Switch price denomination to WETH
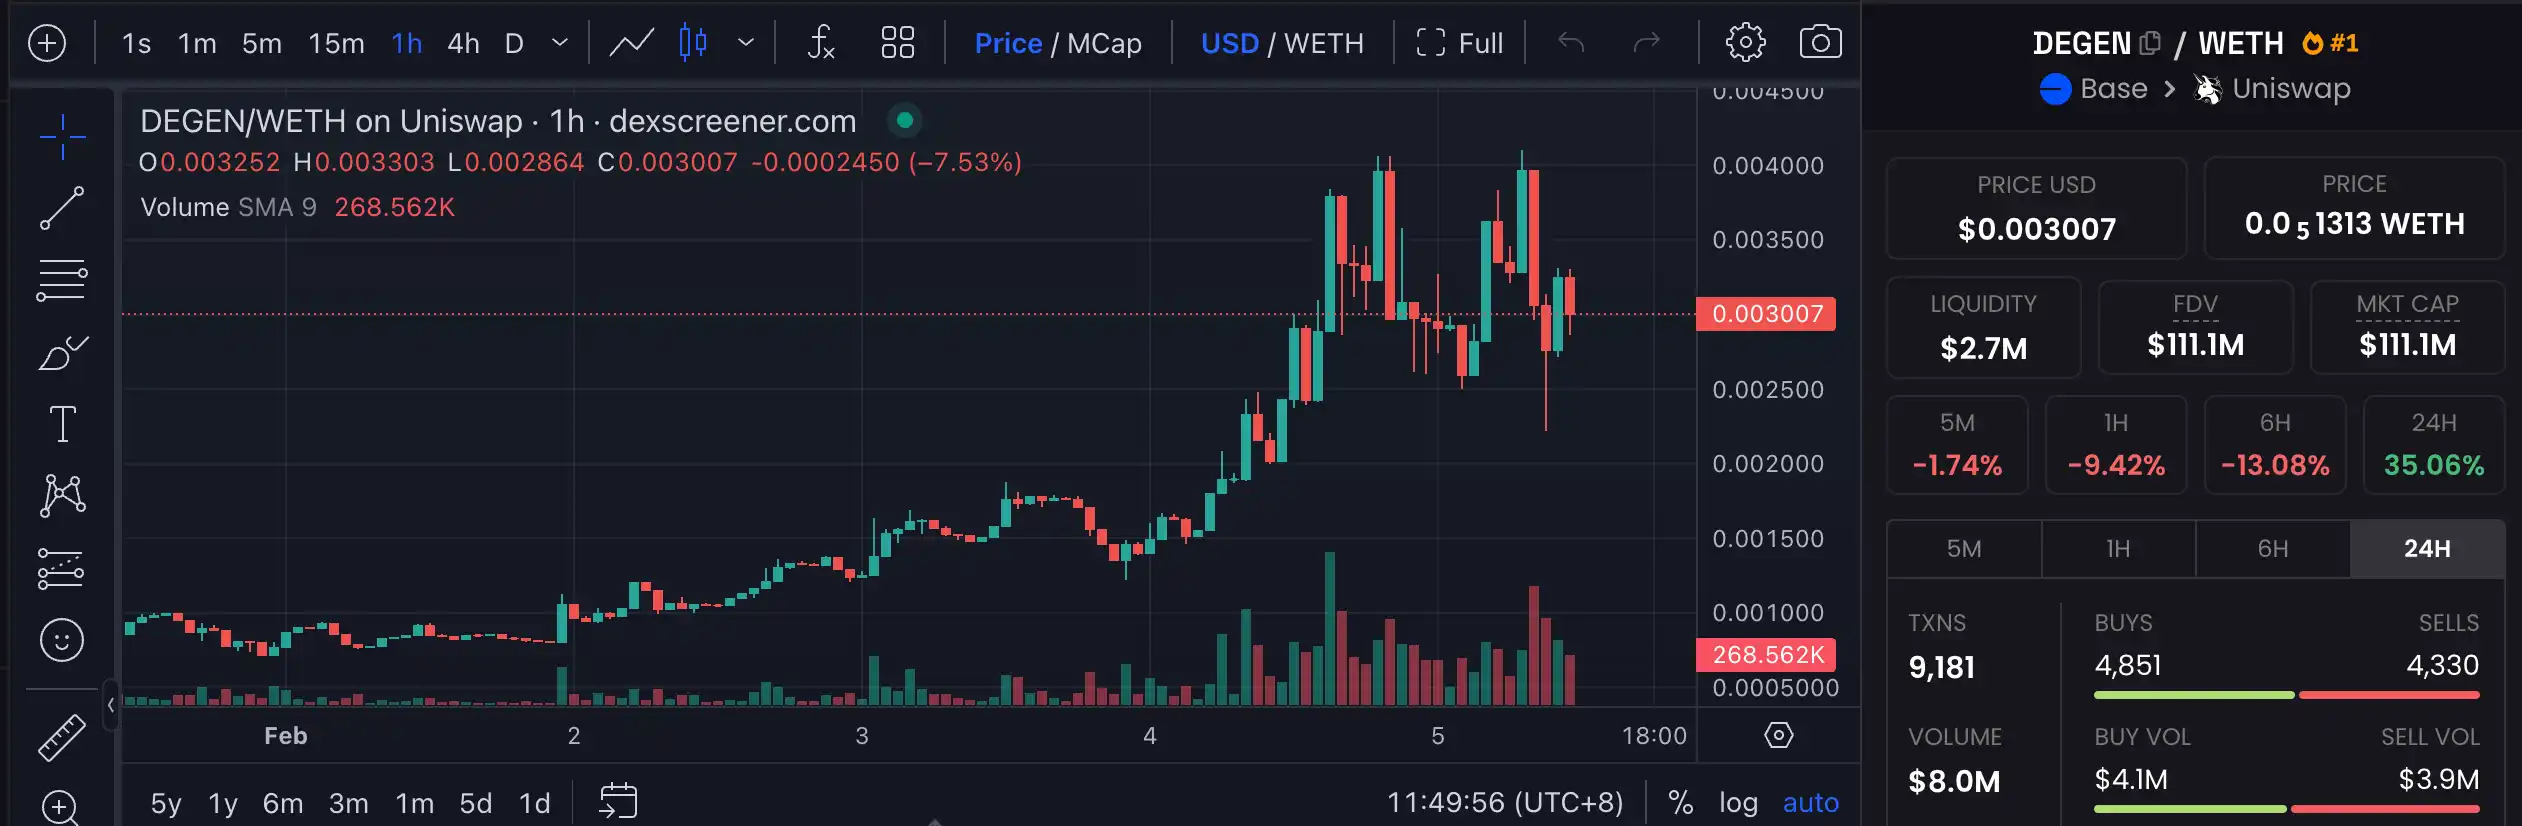The image size is (2522, 826). pos(1323,43)
